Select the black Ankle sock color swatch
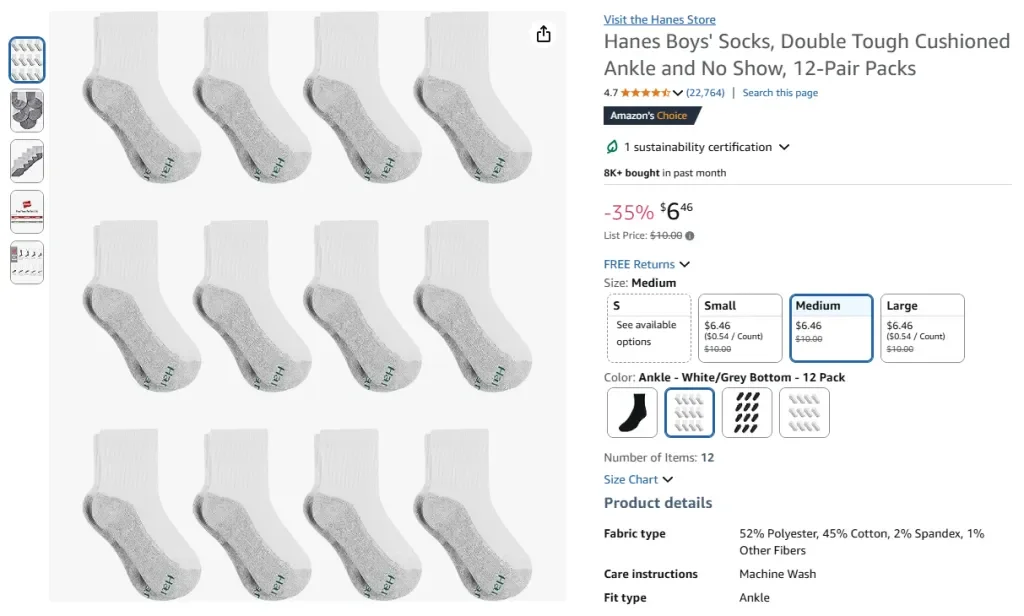The width and height of the screenshot is (1024, 616). point(631,412)
